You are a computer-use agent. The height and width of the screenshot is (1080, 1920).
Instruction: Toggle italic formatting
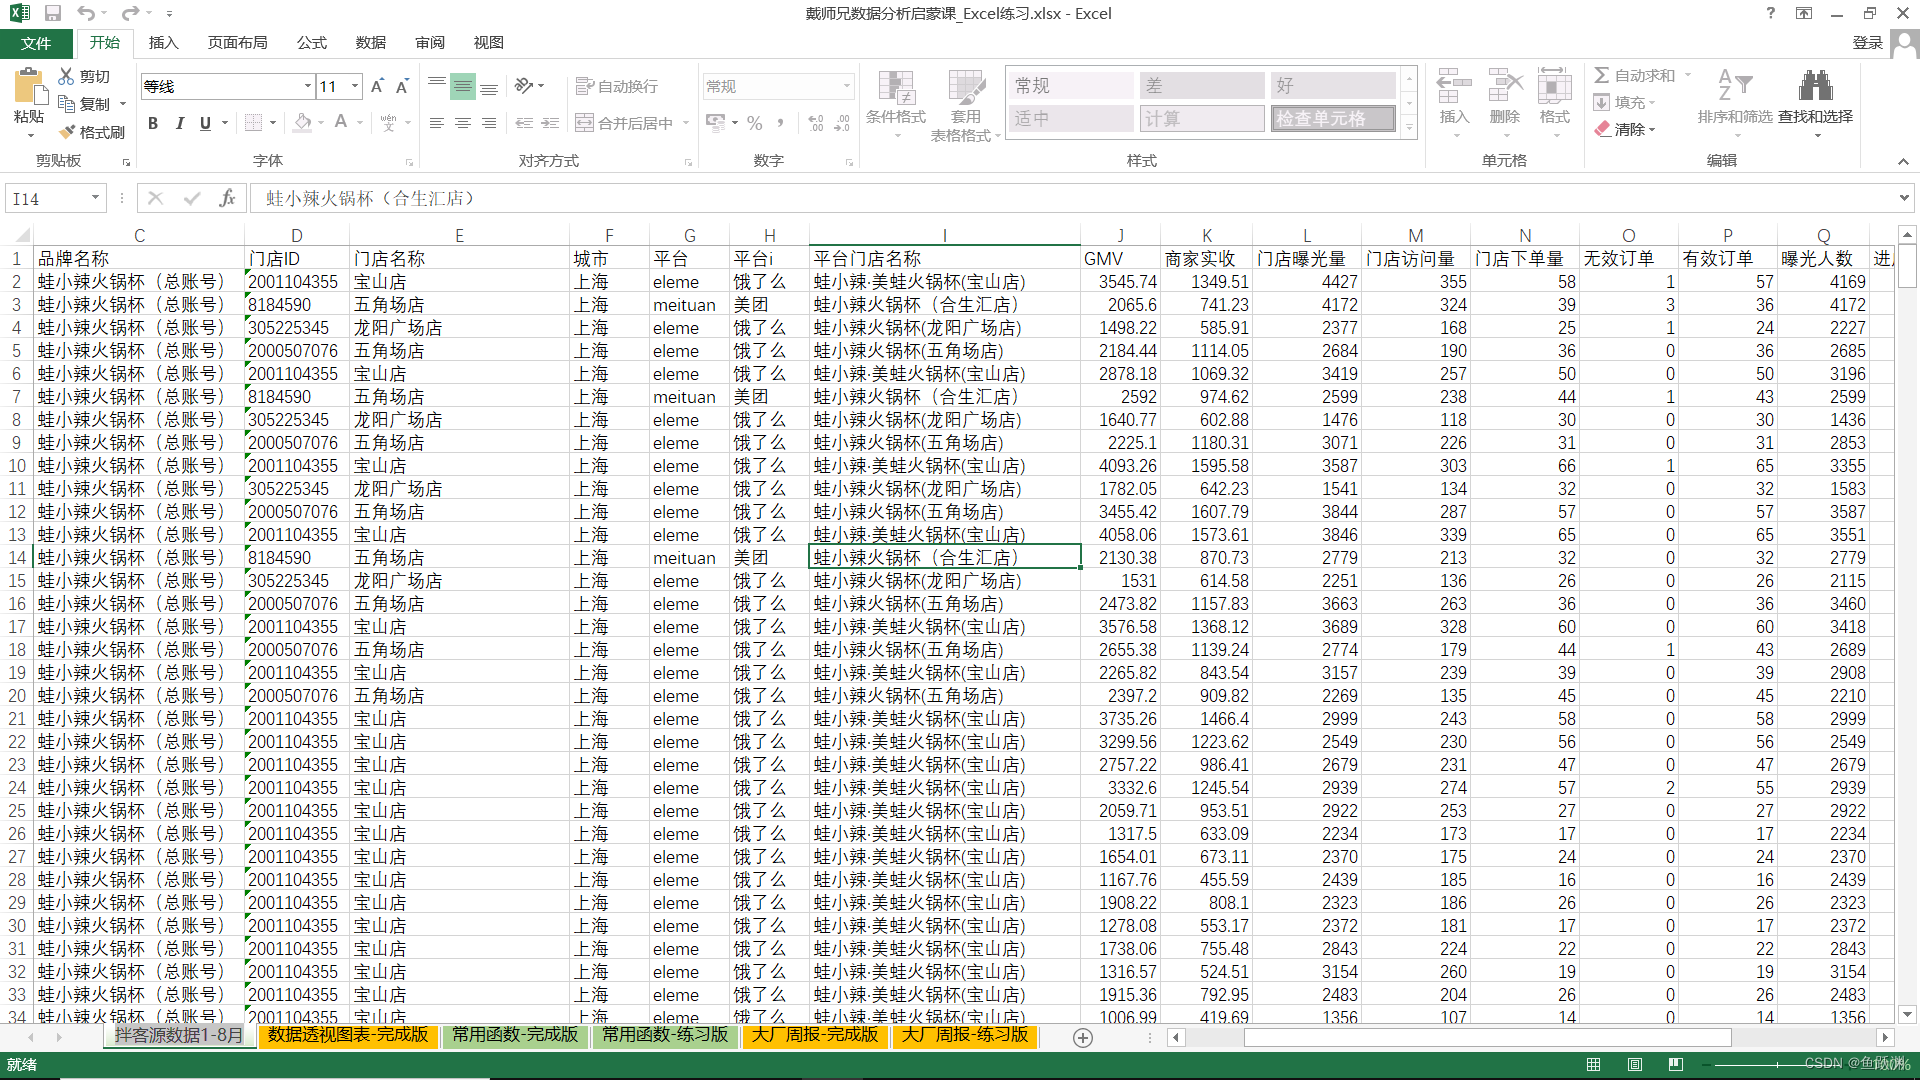click(x=179, y=123)
